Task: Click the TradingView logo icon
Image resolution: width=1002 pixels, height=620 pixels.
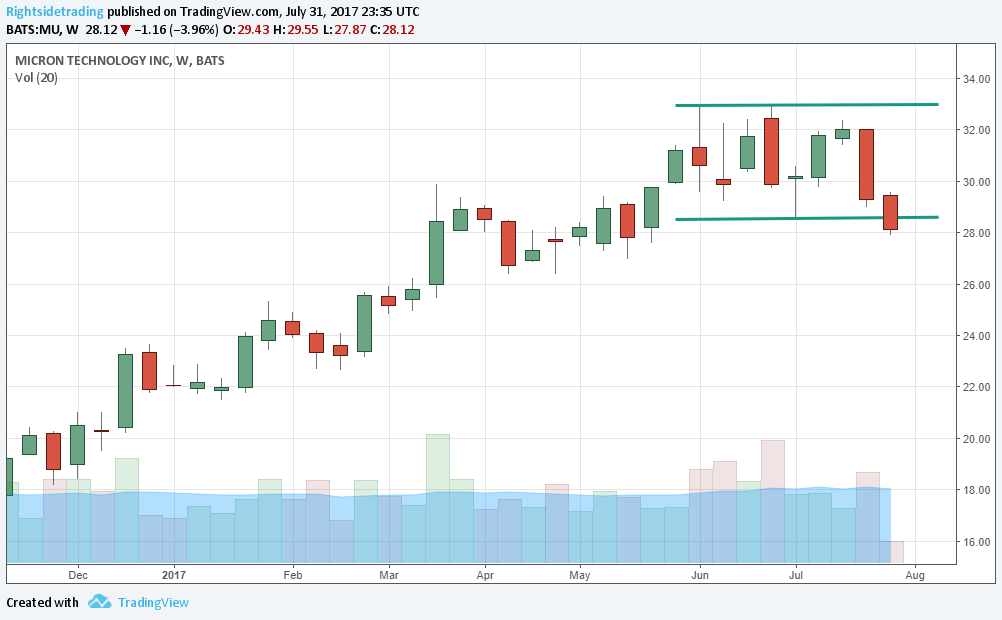Action: pos(100,601)
